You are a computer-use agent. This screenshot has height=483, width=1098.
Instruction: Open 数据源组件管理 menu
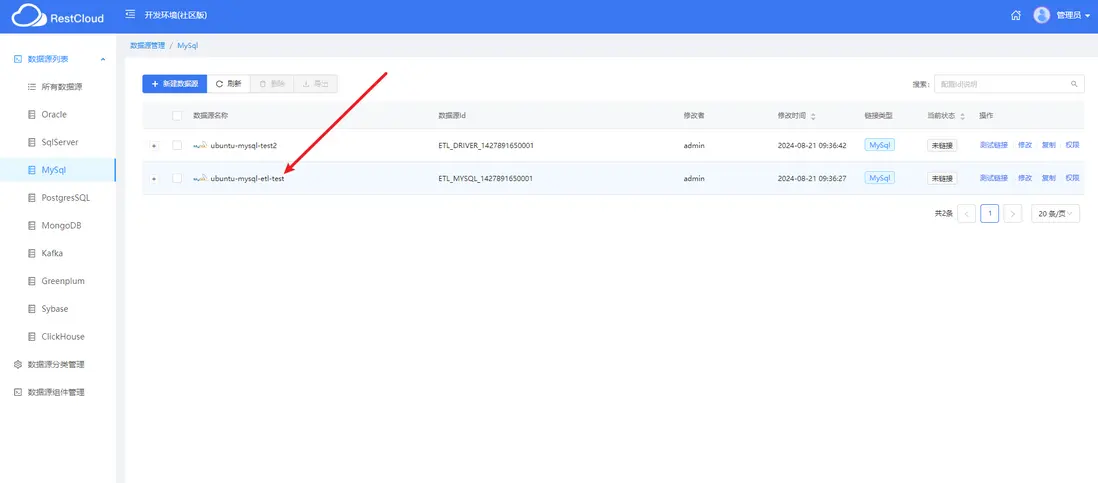tap(58, 392)
